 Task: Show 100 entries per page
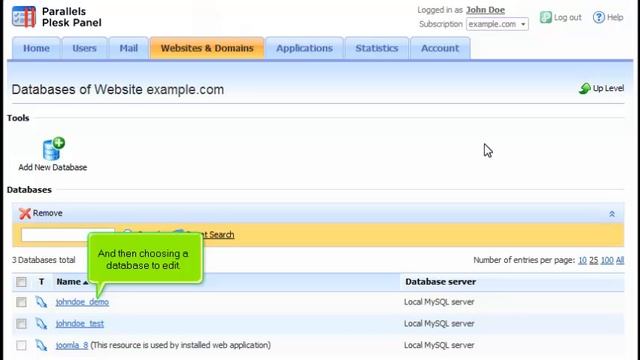coord(607,260)
